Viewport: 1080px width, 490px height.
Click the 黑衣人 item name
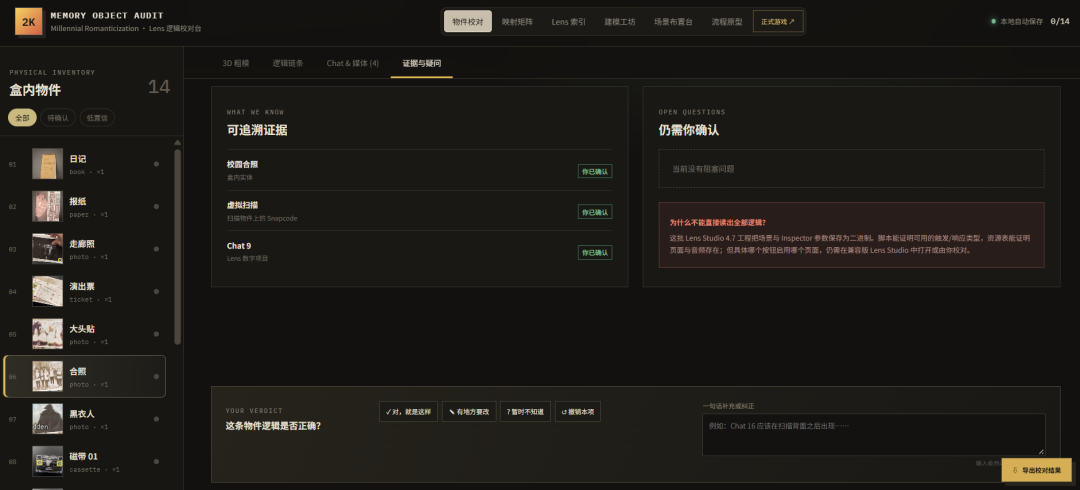click(82, 414)
